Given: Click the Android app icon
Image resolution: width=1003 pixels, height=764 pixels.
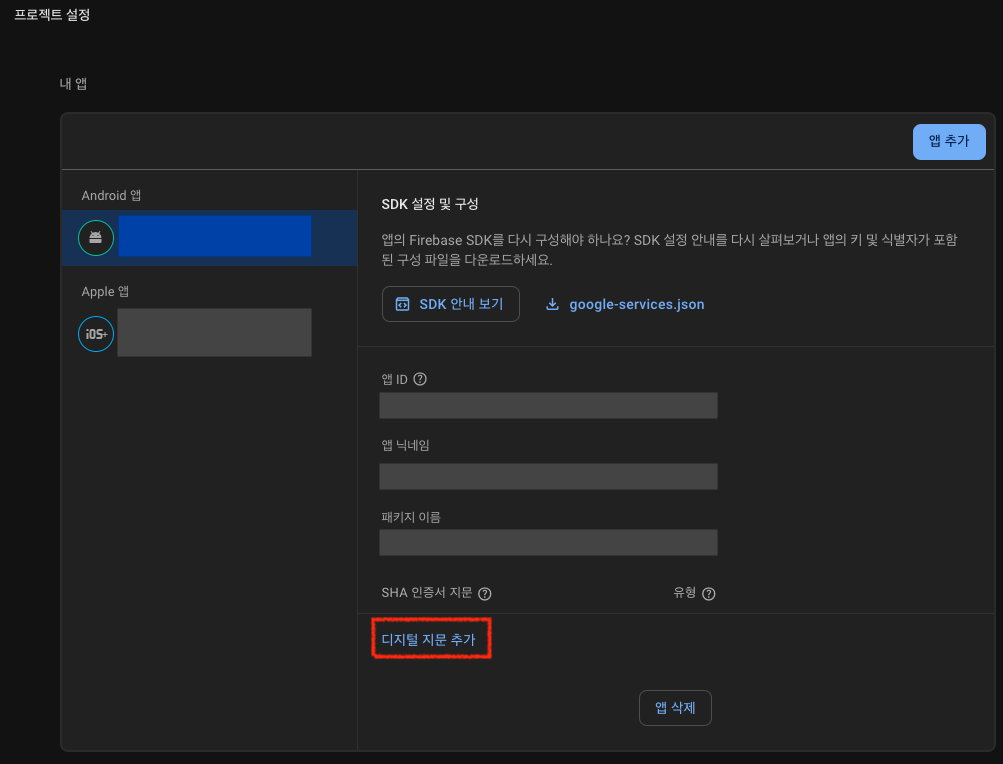Looking at the screenshot, I should (x=96, y=237).
